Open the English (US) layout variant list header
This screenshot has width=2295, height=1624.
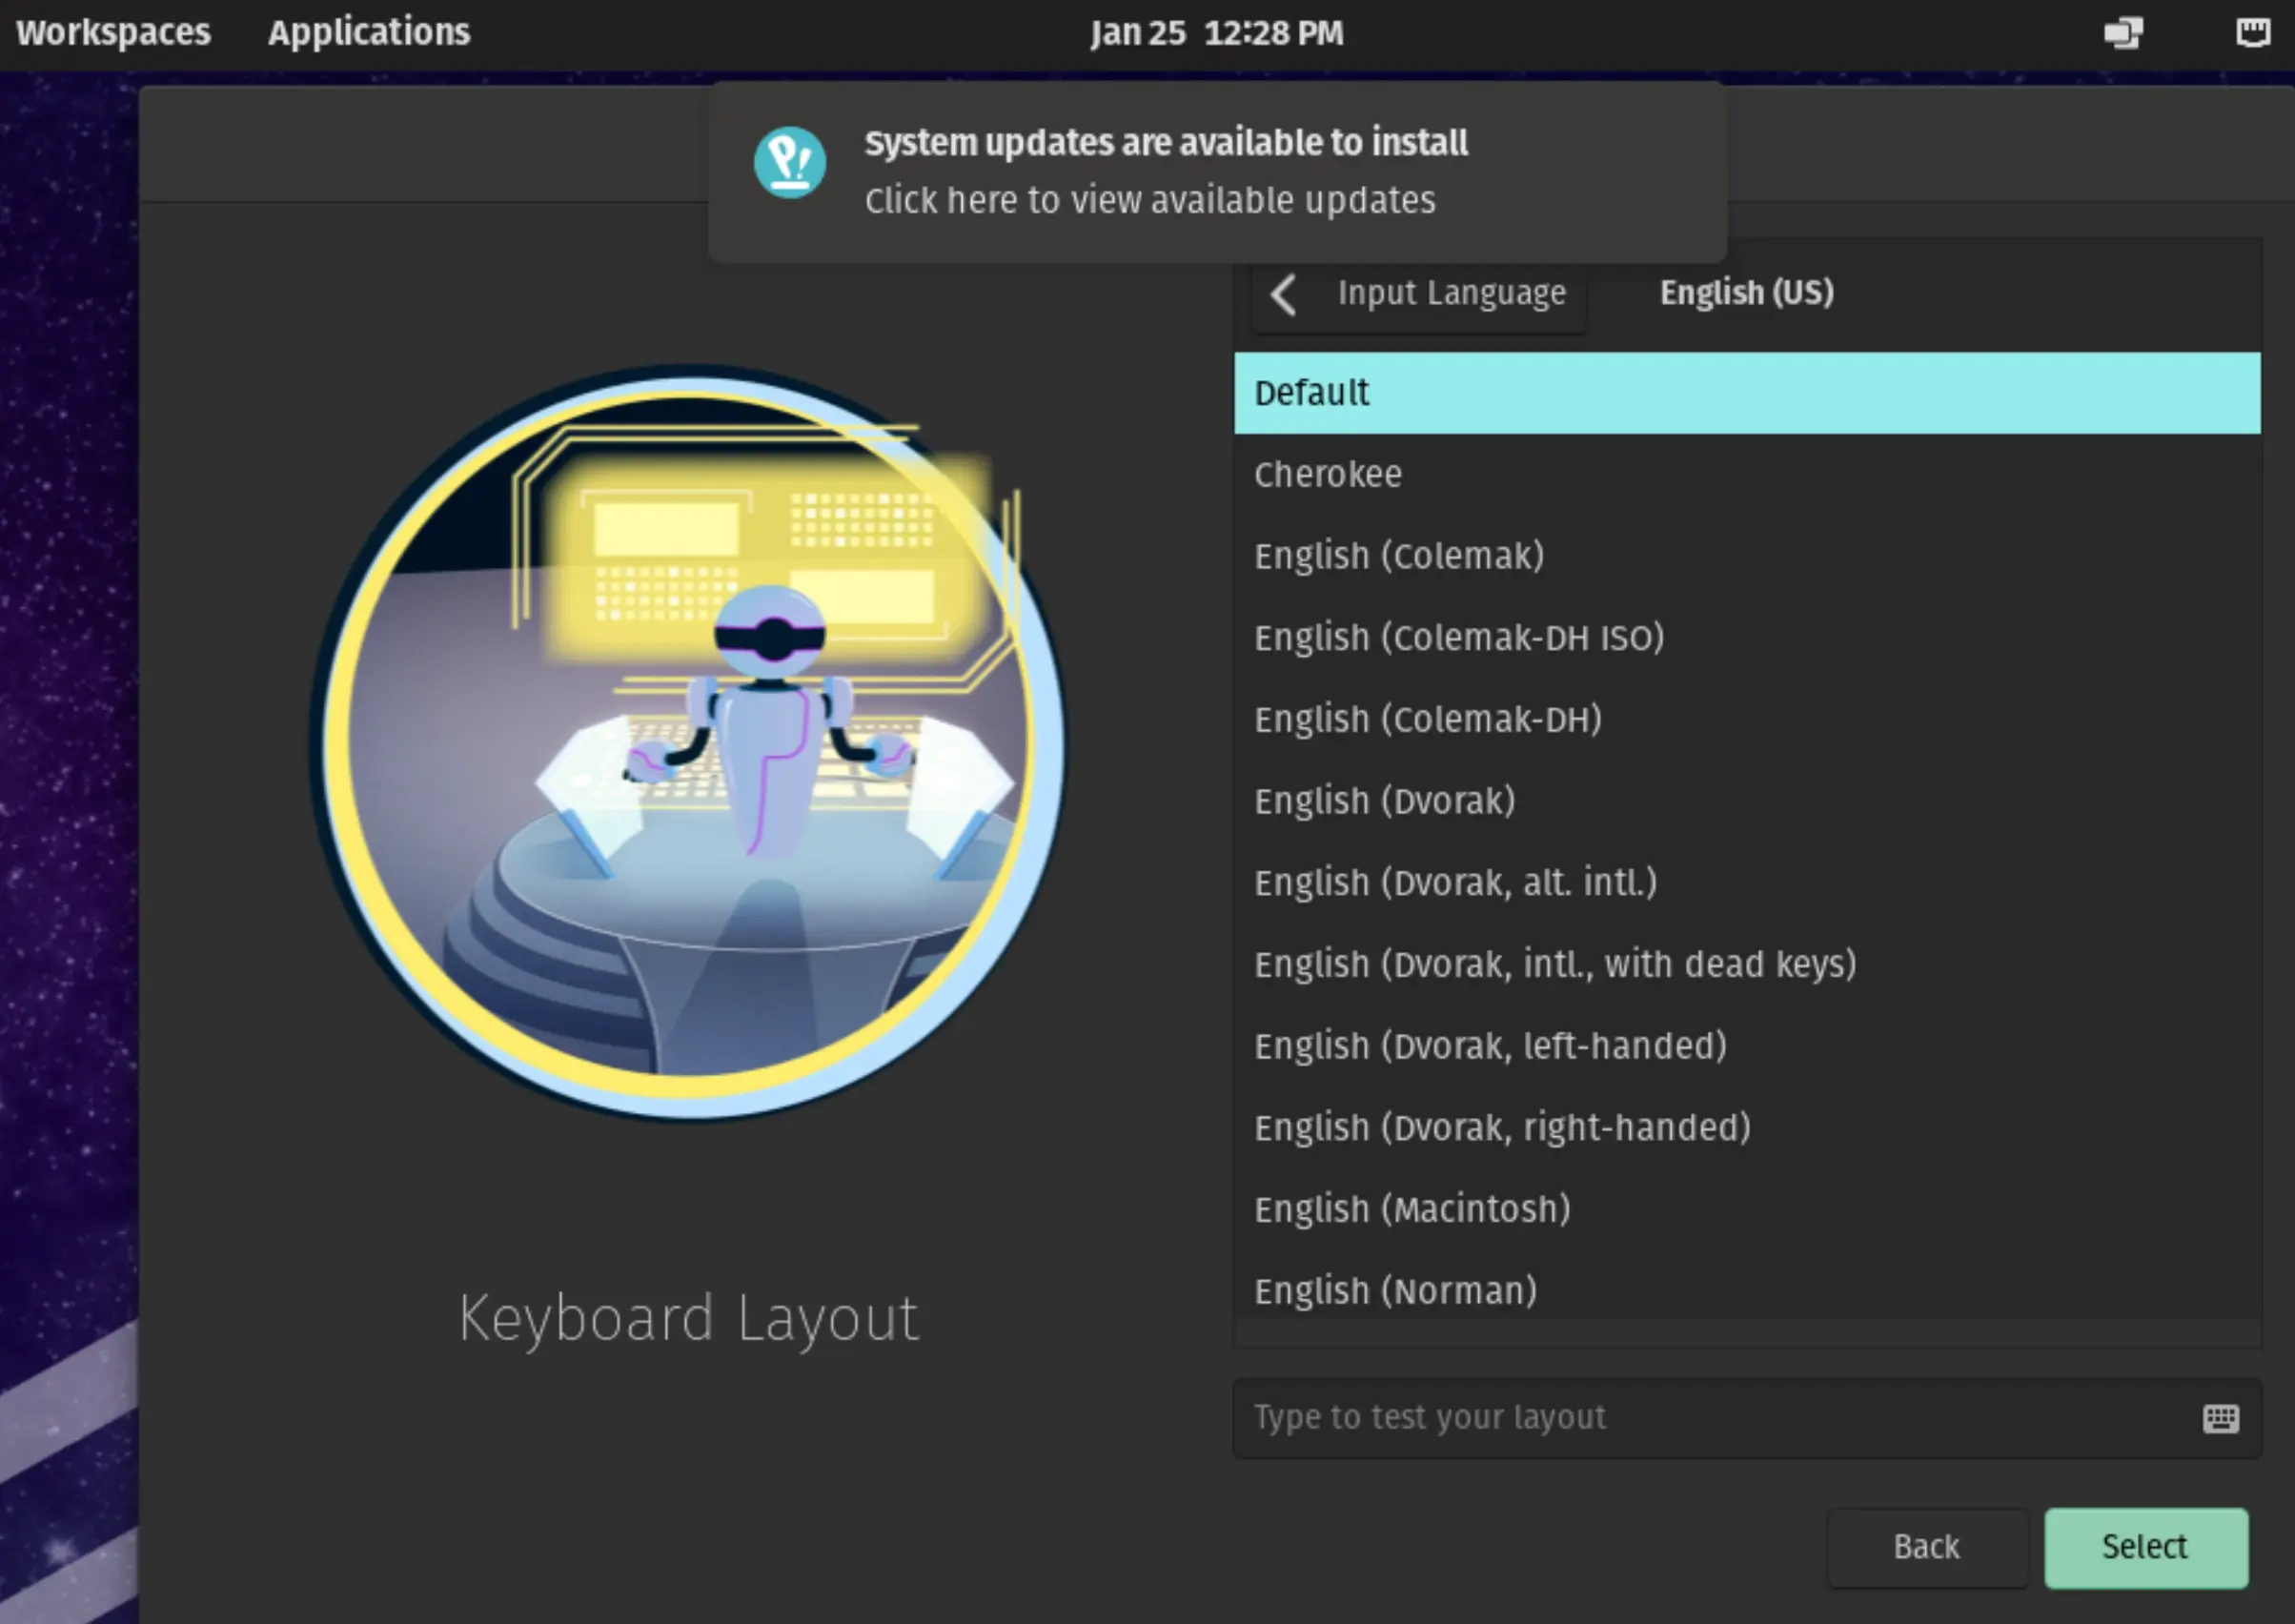(x=1745, y=293)
